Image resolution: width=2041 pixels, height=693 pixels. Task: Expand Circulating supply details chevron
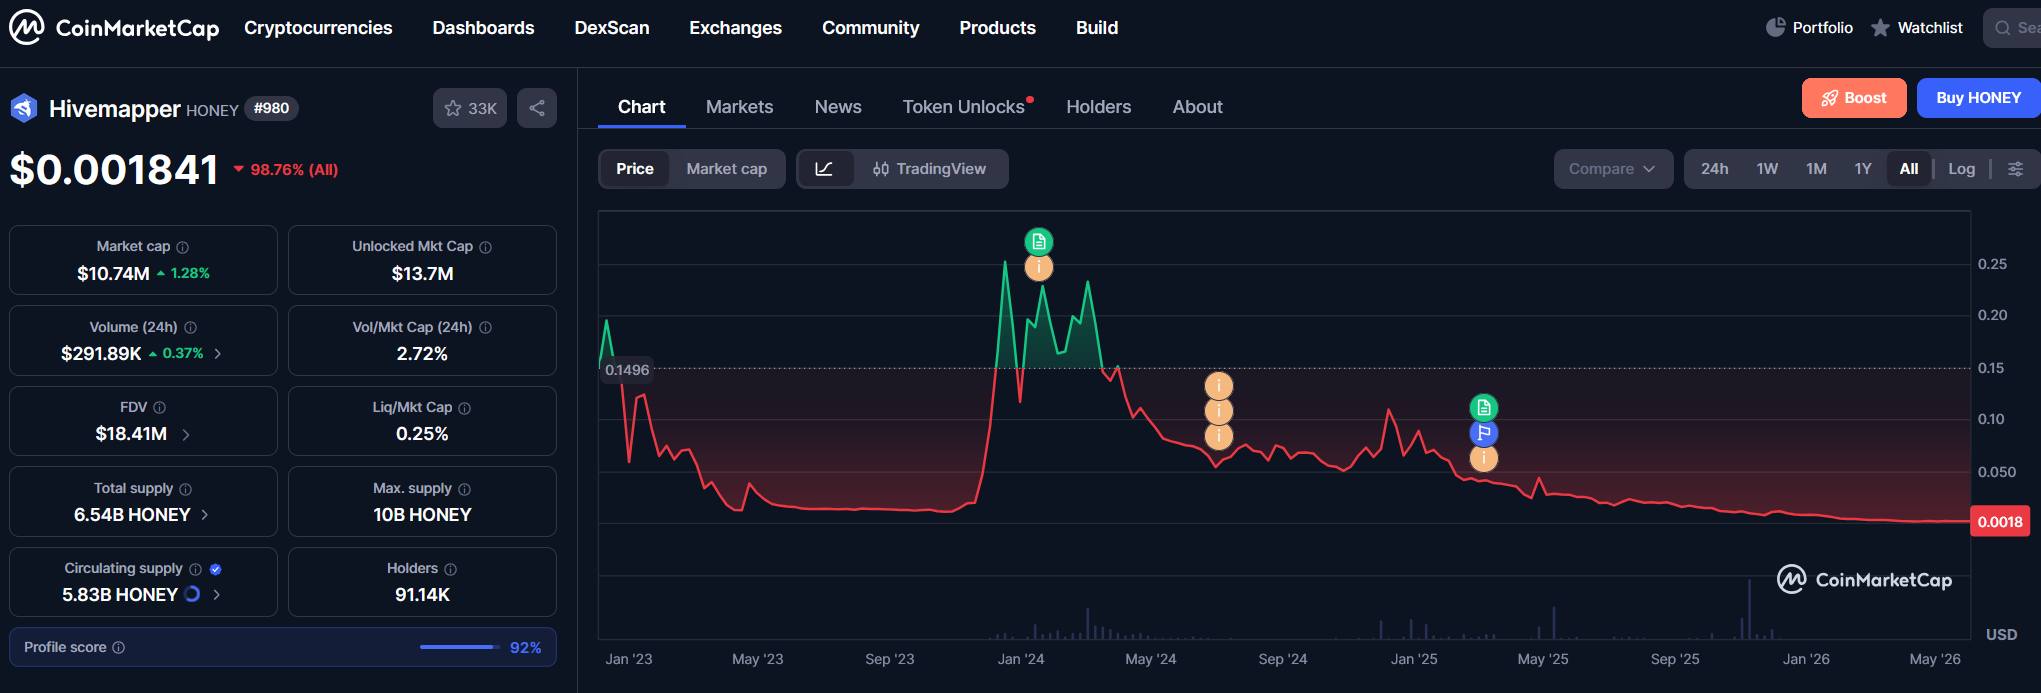pyautogui.click(x=216, y=594)
